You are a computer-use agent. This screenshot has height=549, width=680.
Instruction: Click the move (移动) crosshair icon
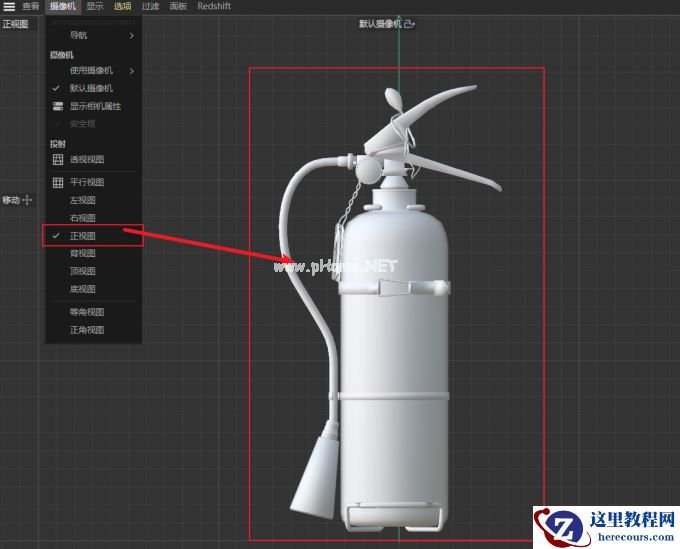tap(27, 200)
